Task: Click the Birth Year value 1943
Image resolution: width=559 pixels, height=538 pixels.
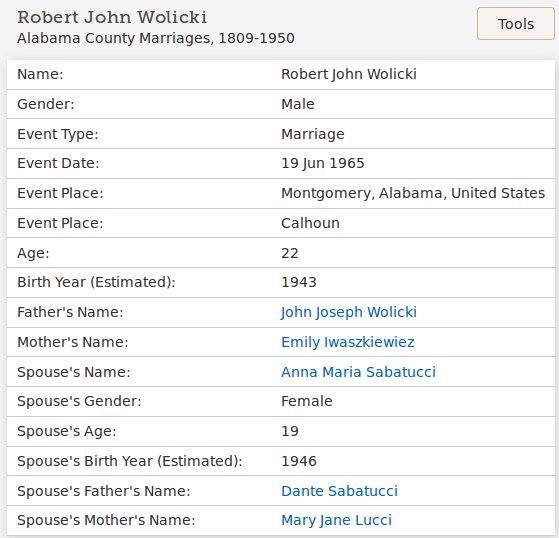Action: point(299,282)
